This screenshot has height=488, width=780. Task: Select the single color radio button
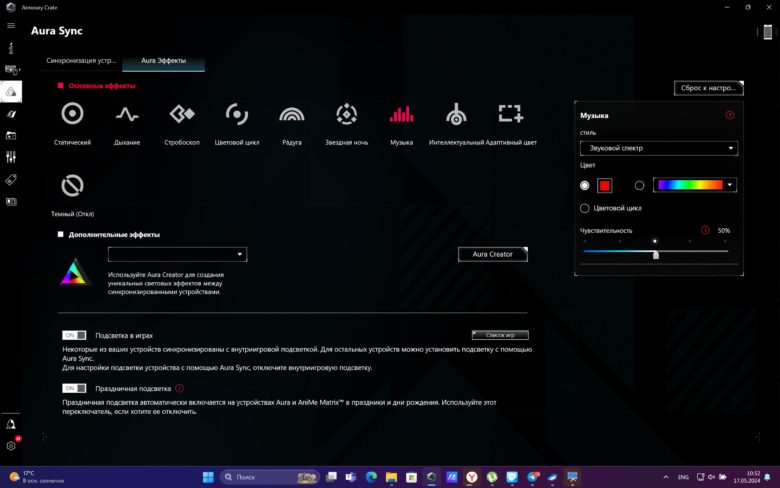click(585, 186)
